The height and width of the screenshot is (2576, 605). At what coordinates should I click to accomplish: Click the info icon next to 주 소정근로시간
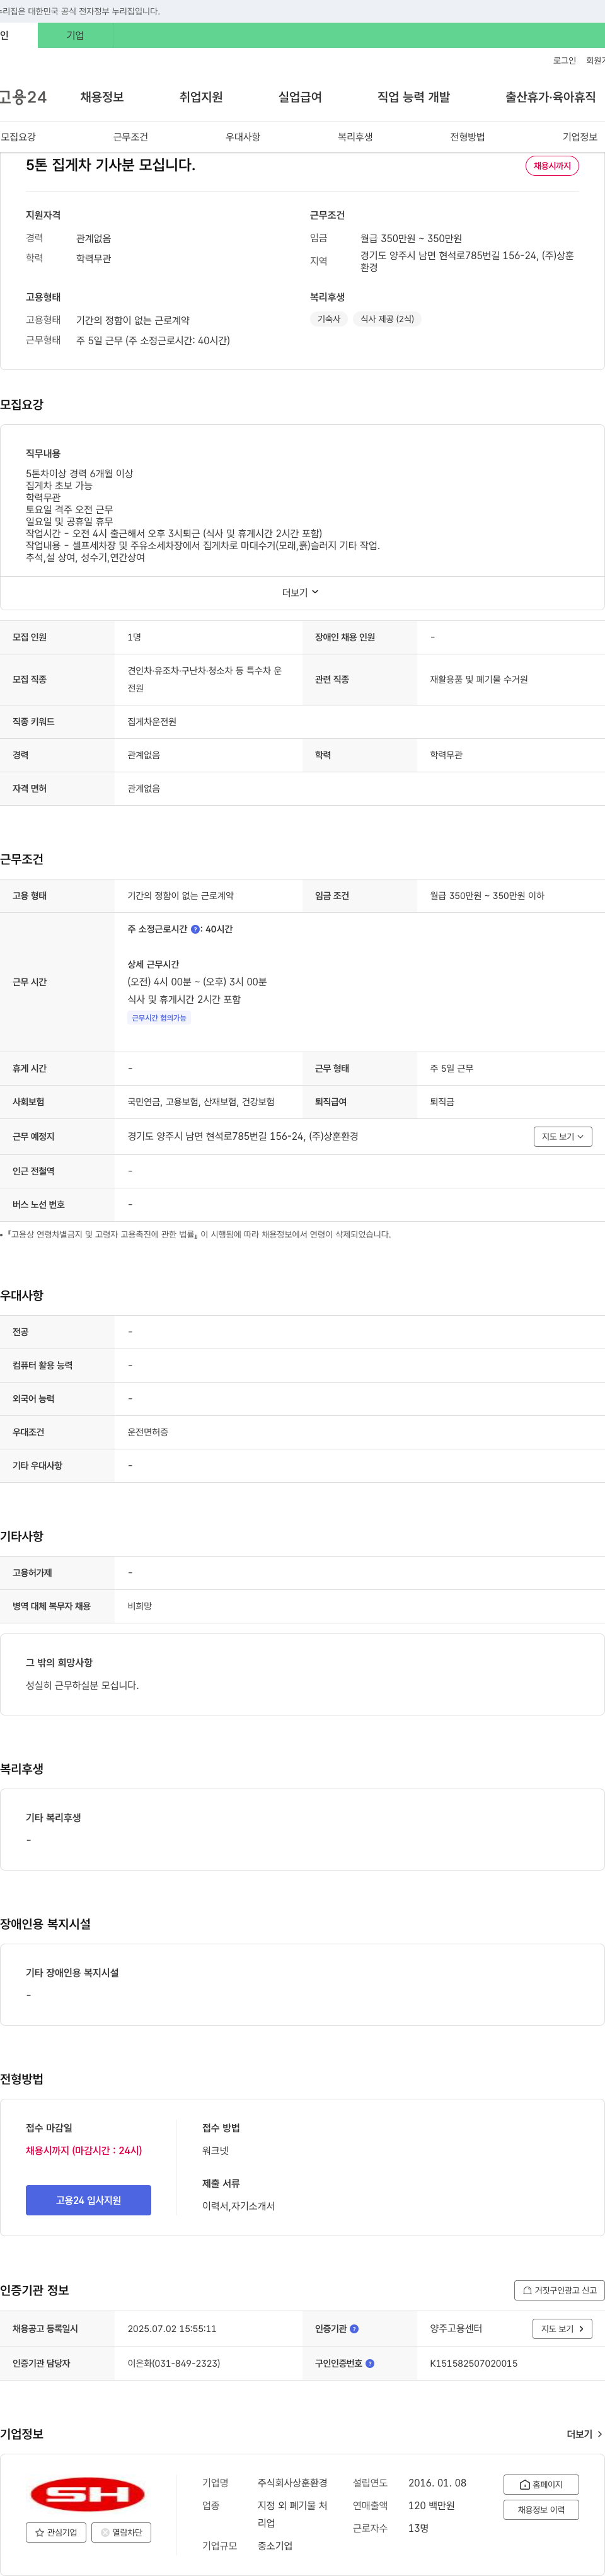195,929
